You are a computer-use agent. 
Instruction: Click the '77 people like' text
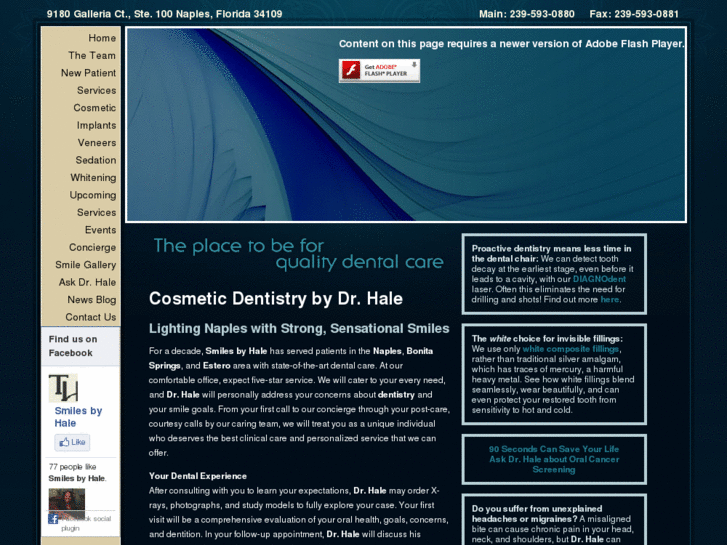tap(72, 467)
